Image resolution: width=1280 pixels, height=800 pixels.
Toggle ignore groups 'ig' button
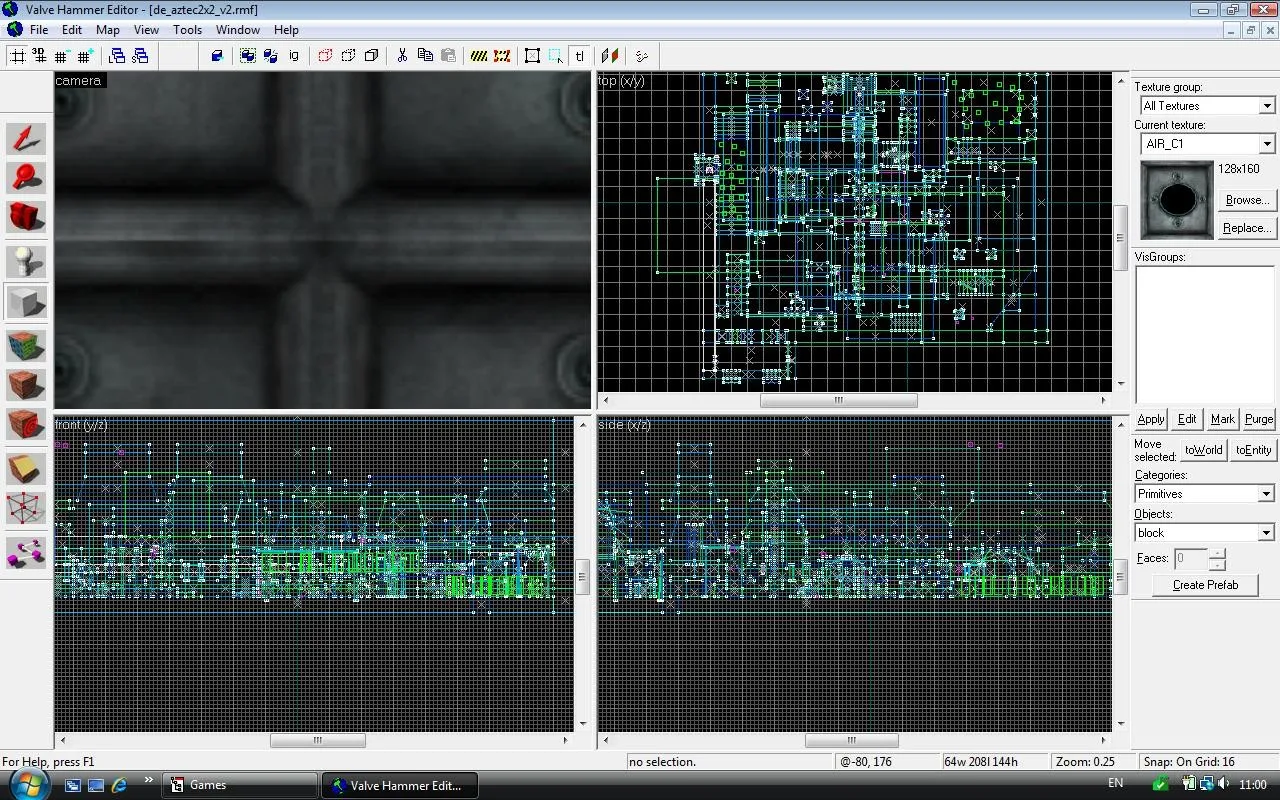point(294,56)
